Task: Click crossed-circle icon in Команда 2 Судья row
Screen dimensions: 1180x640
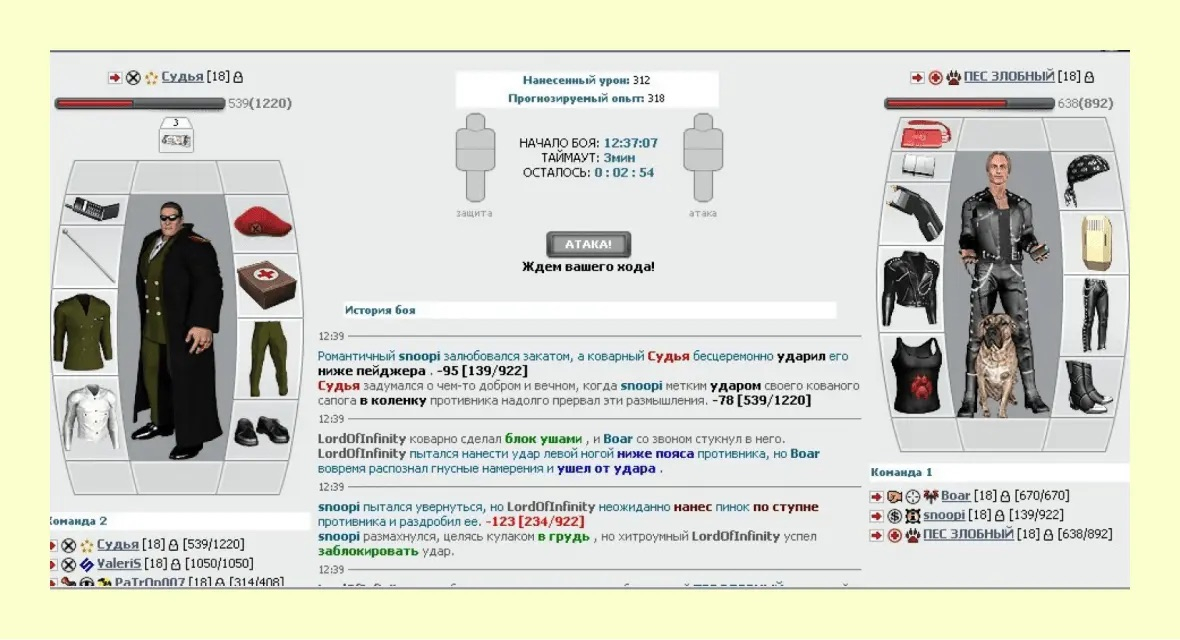Action: 68,544
